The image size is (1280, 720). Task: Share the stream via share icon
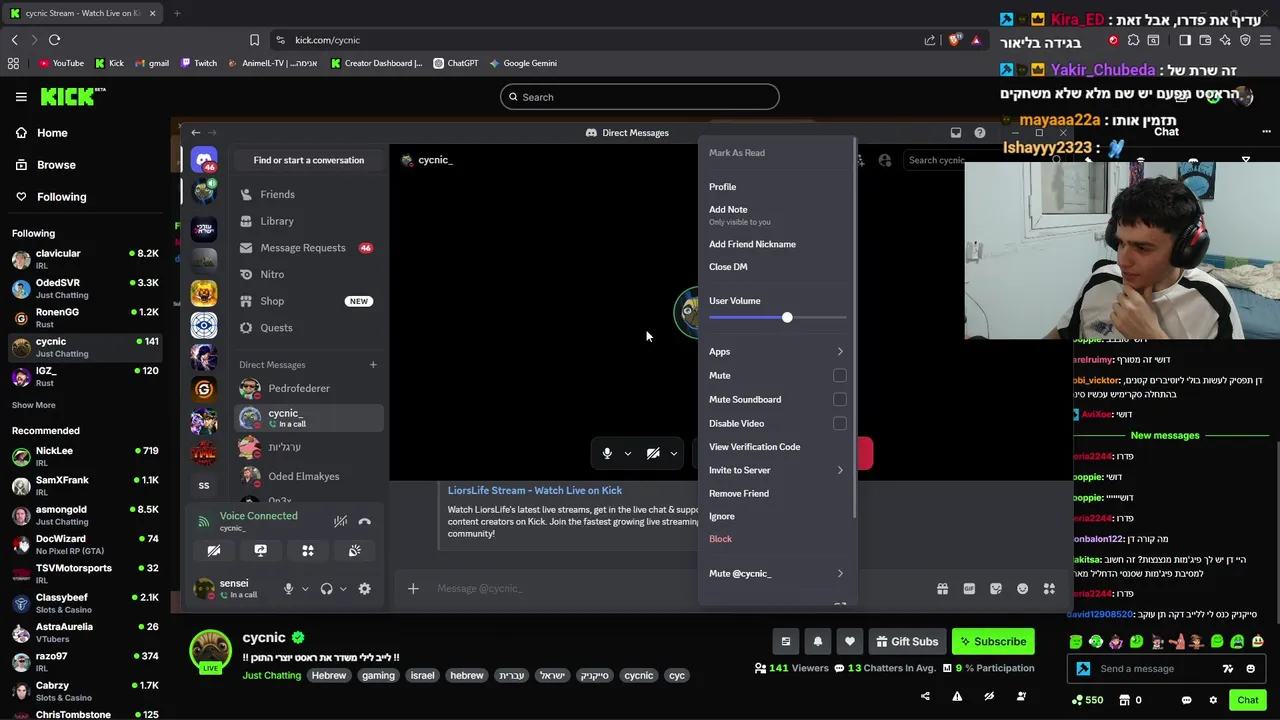925,696
